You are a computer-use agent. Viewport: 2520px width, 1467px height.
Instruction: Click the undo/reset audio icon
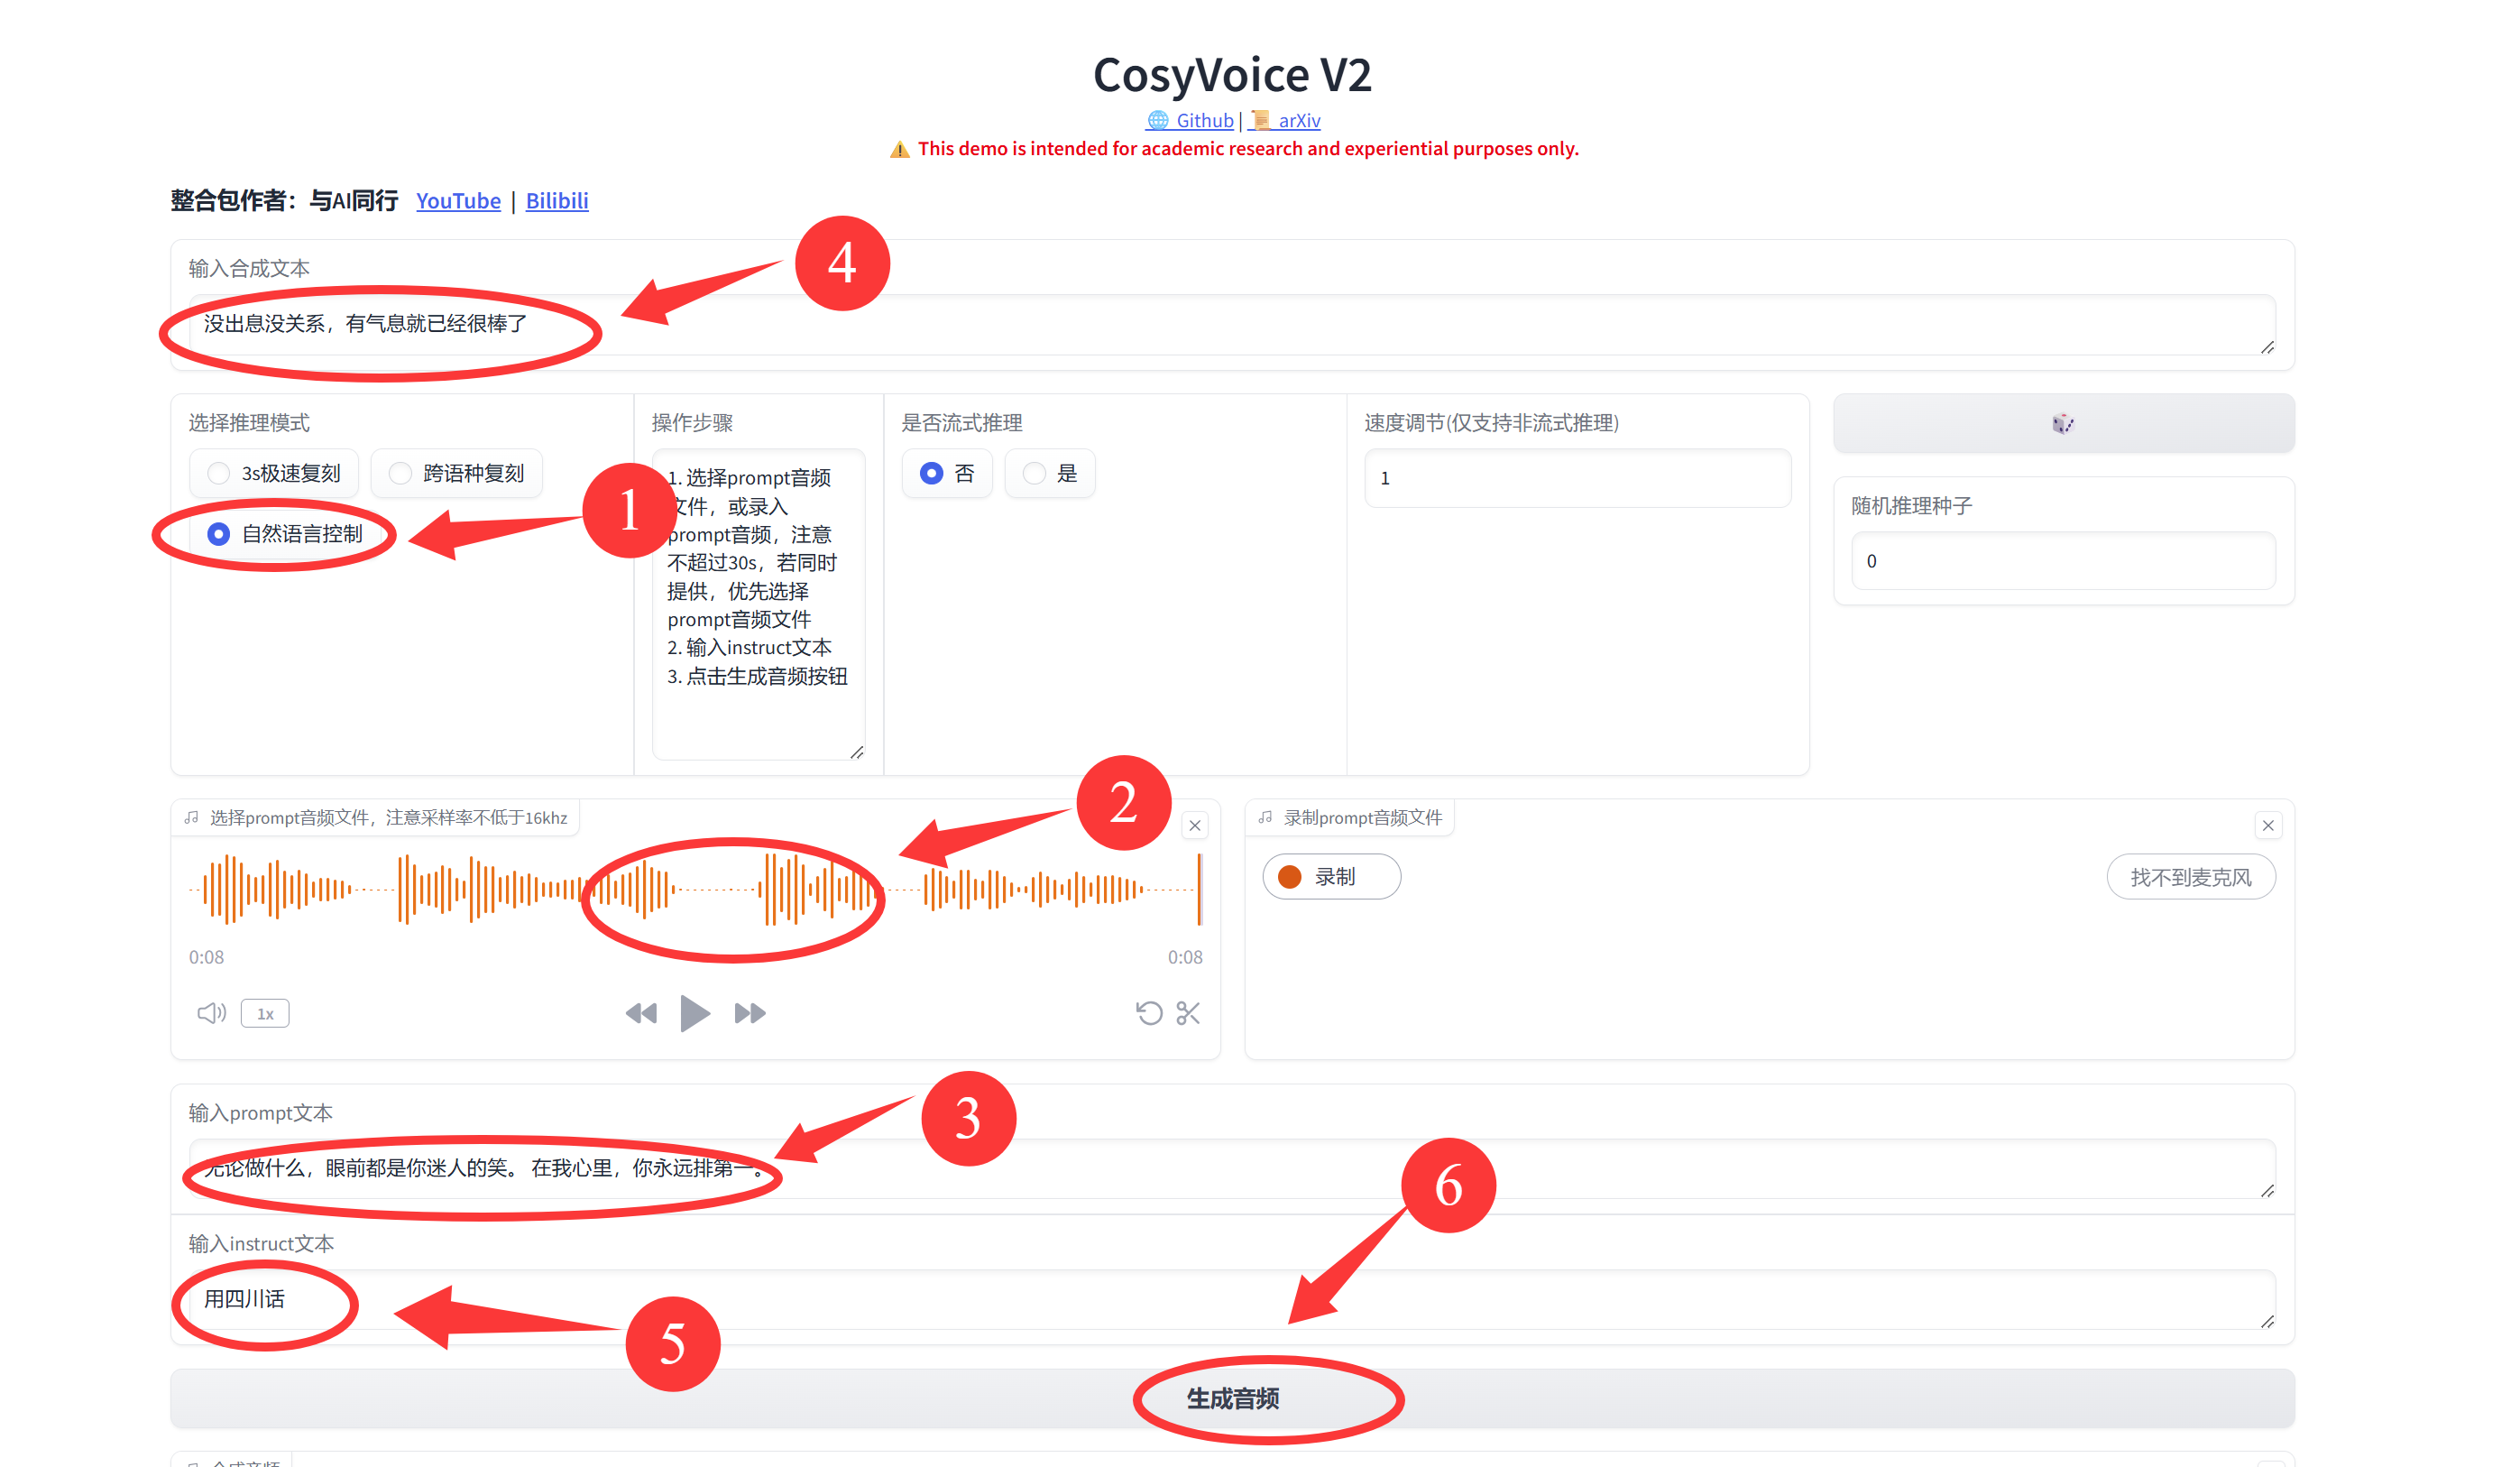tap(1149, 1013)
